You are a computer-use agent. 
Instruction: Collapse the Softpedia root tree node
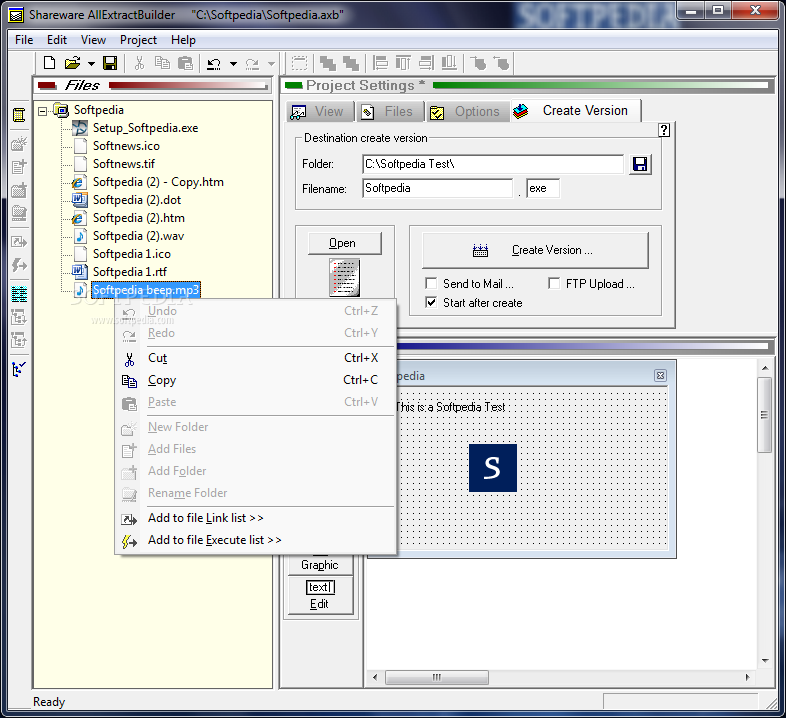pyautogui.click(x=43, y=111)
